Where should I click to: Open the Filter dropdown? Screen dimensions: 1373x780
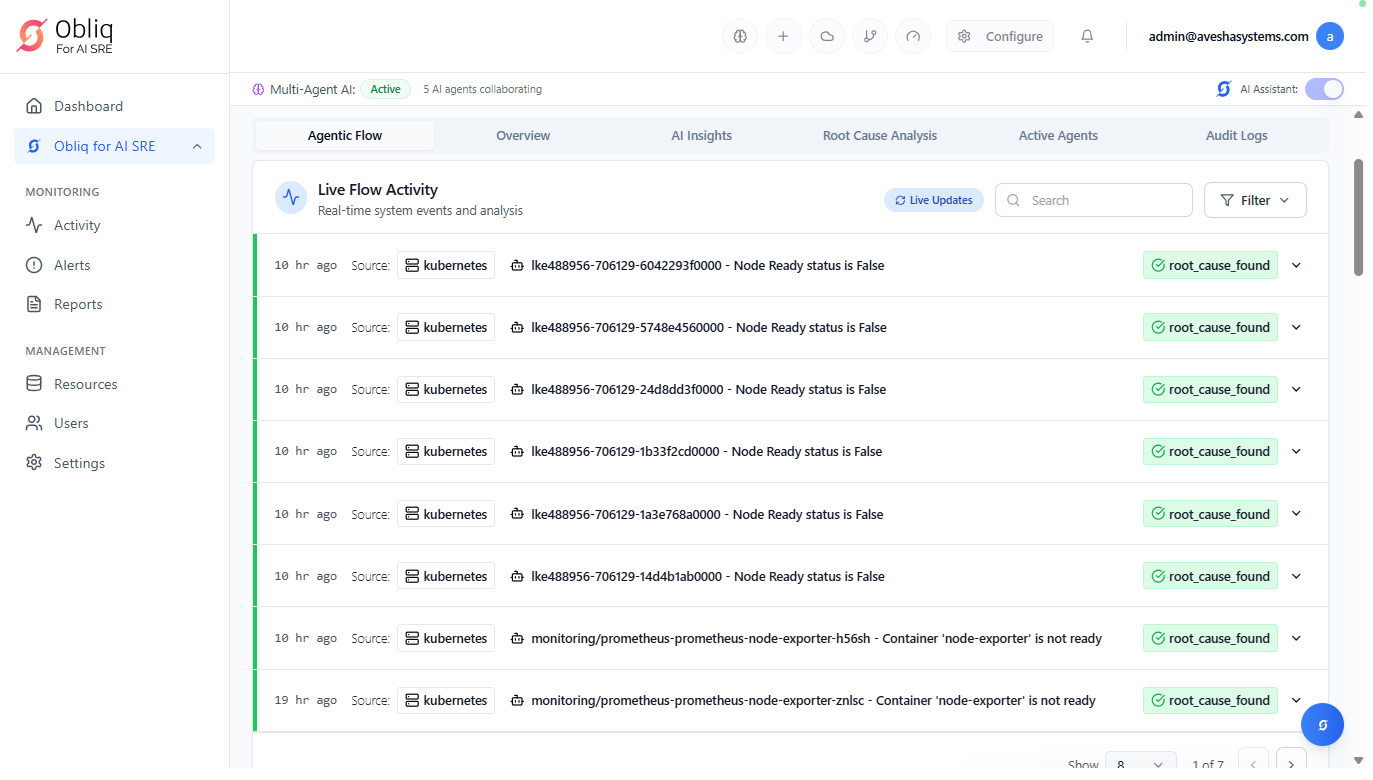[x=1255, y=200]
